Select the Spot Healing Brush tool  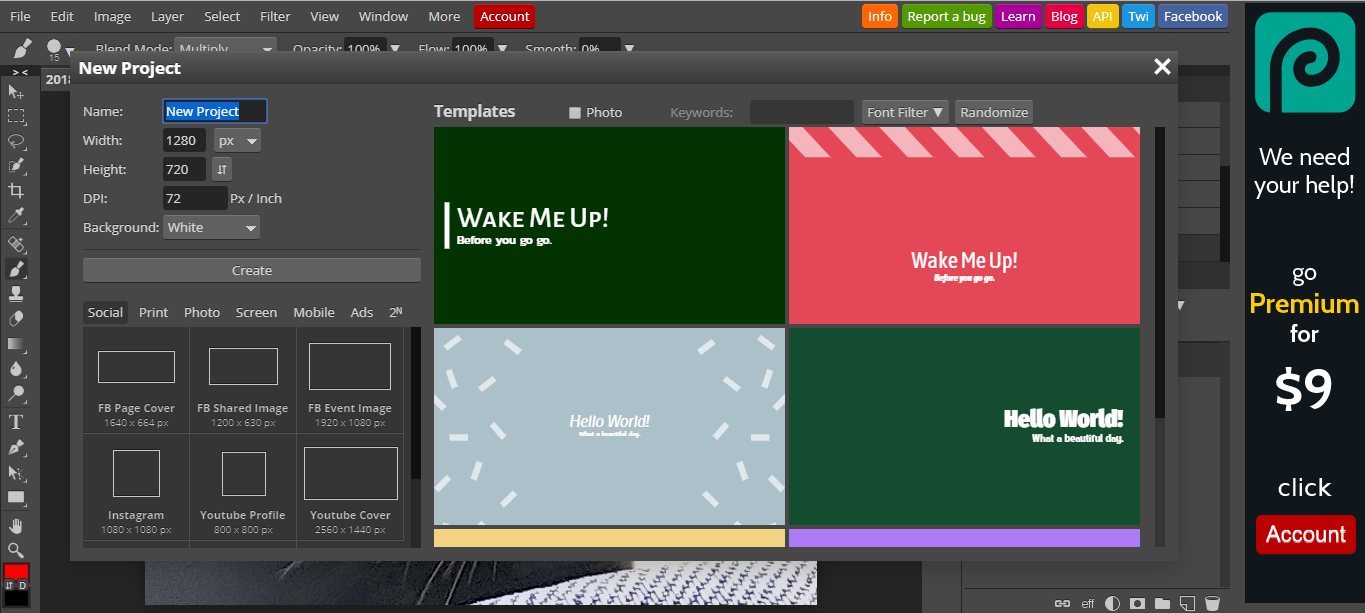(x=16, y=244)
